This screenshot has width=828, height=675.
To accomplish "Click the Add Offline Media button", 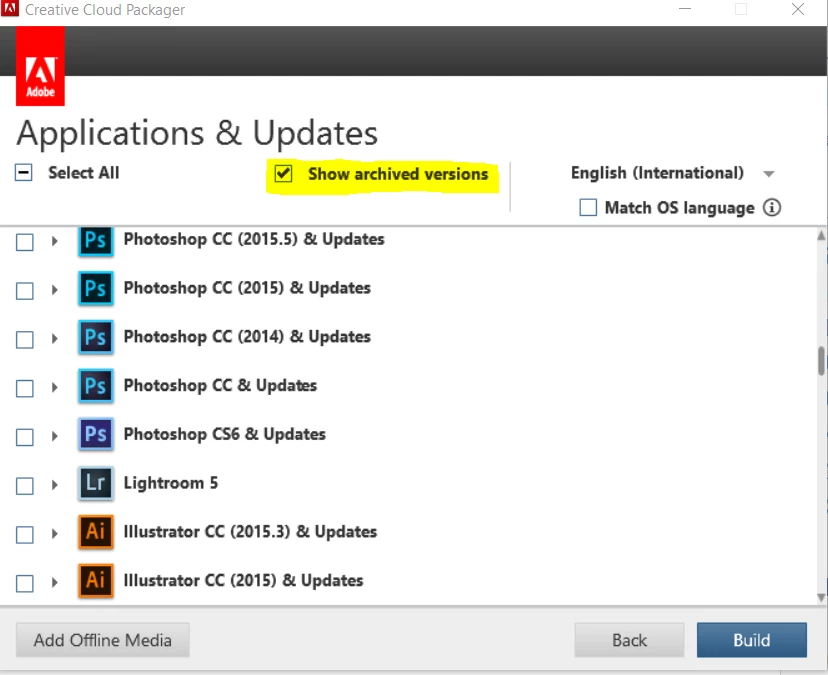I will click(x=102, y=640).
